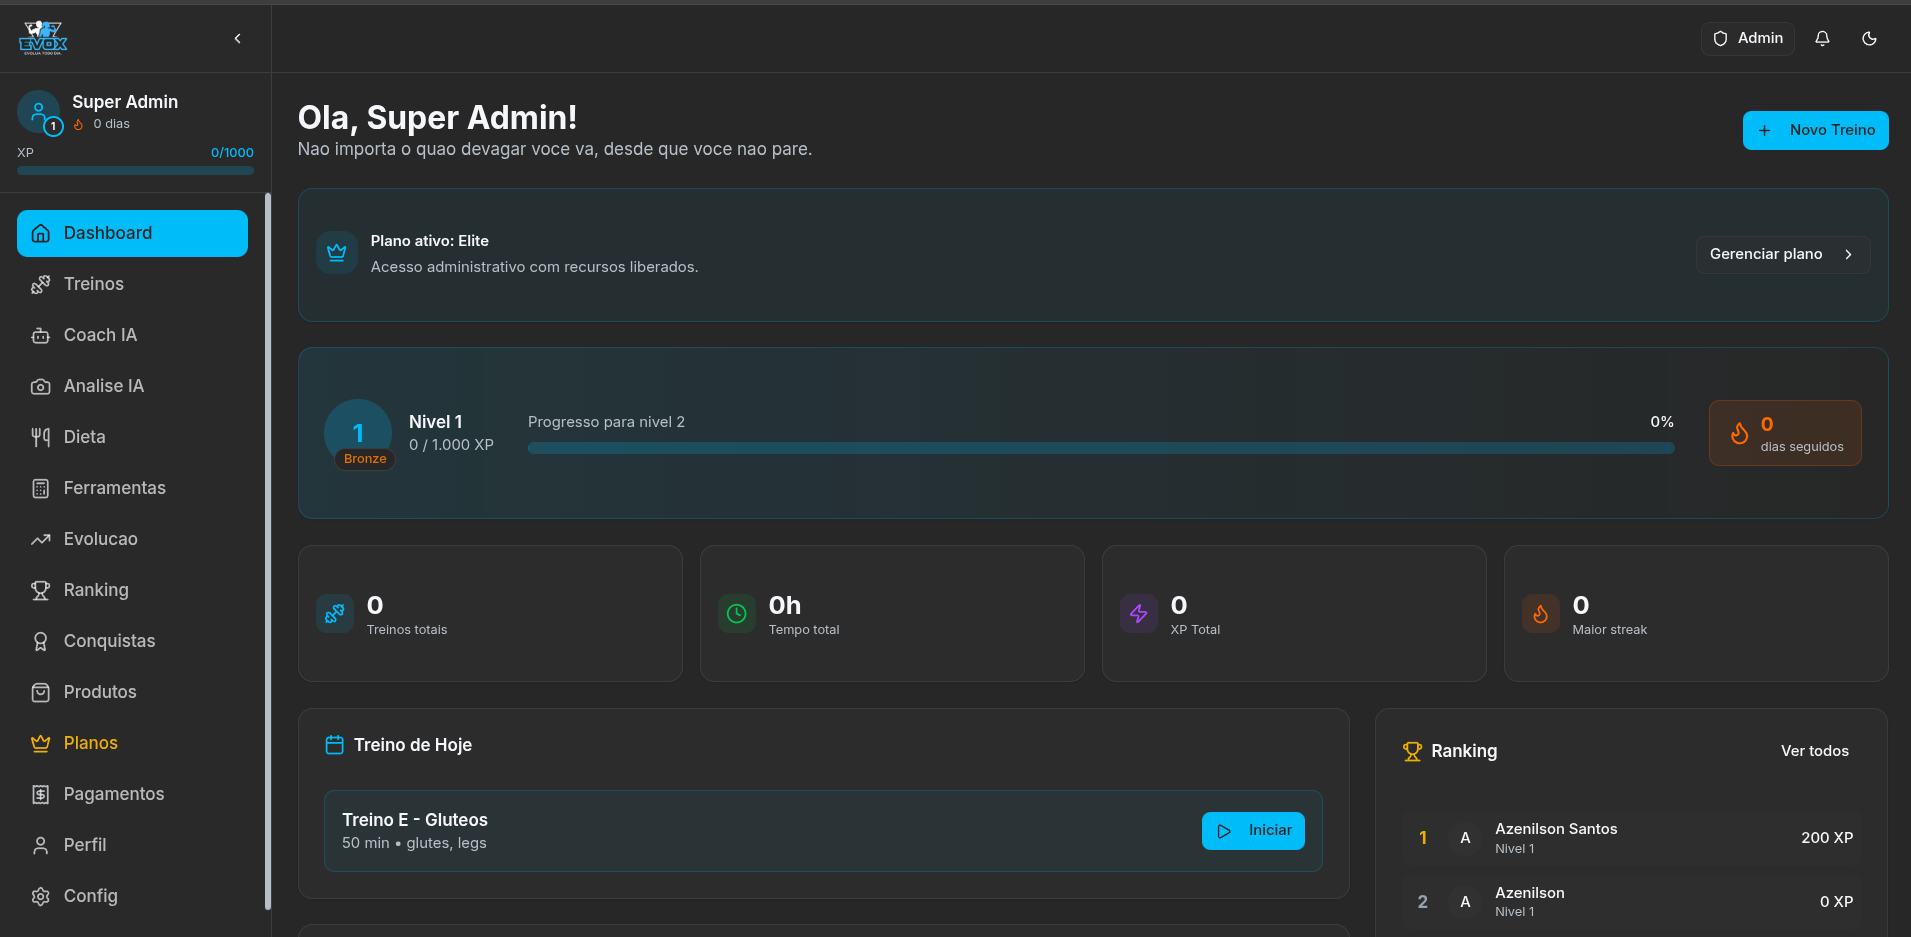Click the sidebar XP progress bar
The height and width of the screenshot is (937, 1911).
point(135,170)
